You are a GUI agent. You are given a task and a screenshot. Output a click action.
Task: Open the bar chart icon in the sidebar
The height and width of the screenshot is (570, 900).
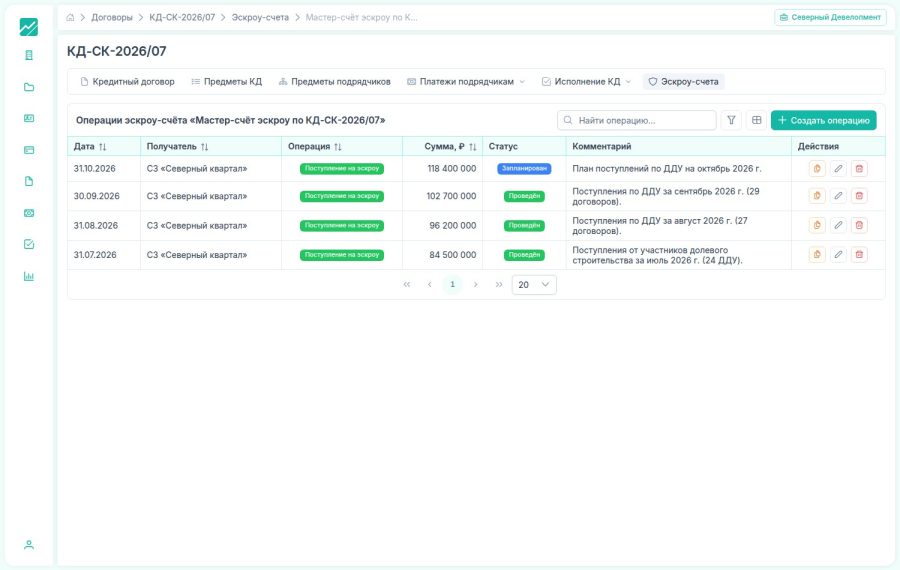coord(29,276)
